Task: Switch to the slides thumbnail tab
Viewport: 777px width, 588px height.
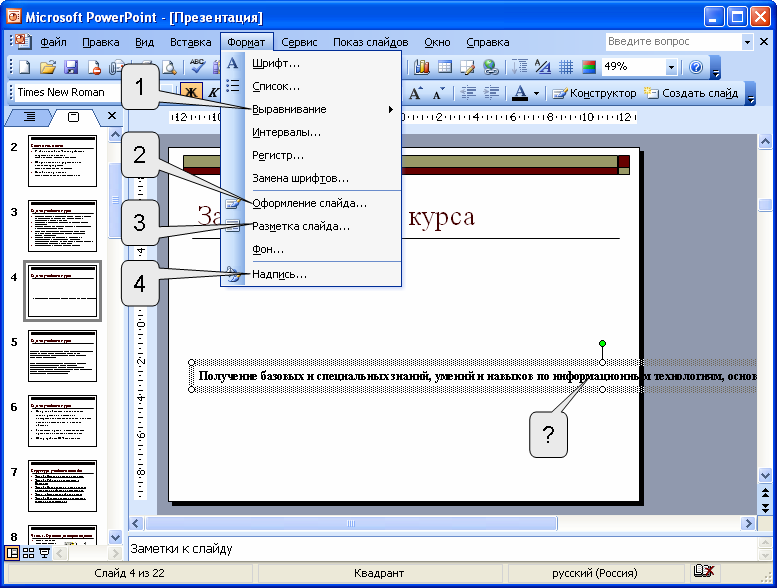Action: coord(73,117)
